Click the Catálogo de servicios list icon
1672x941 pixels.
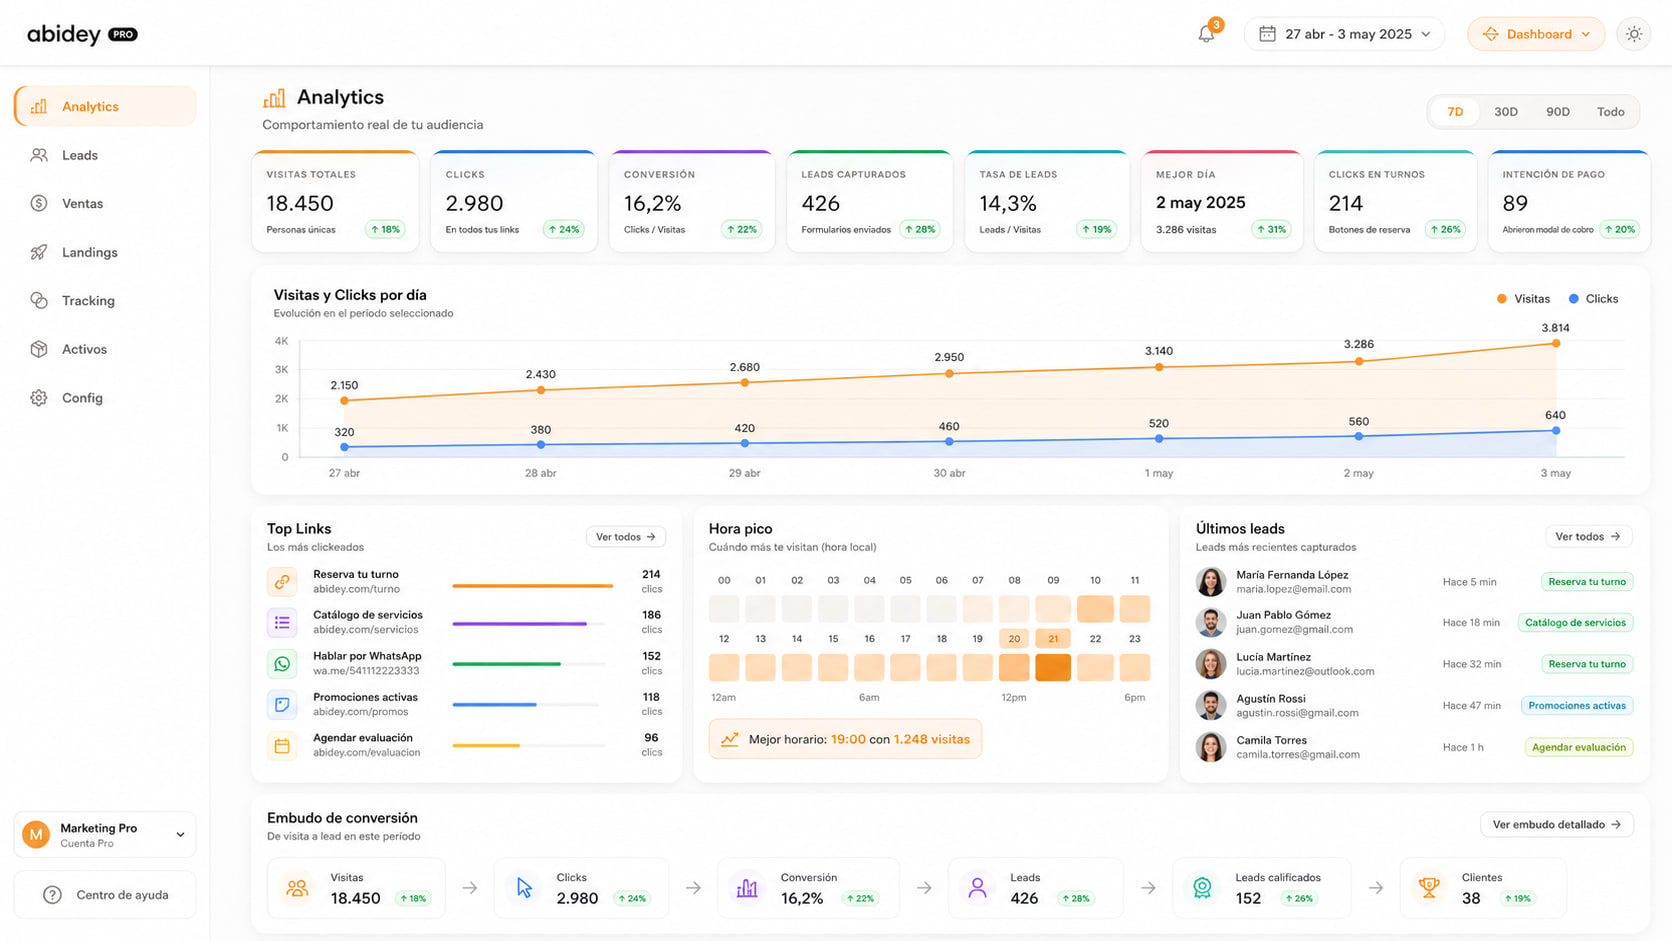click(282, 622)
